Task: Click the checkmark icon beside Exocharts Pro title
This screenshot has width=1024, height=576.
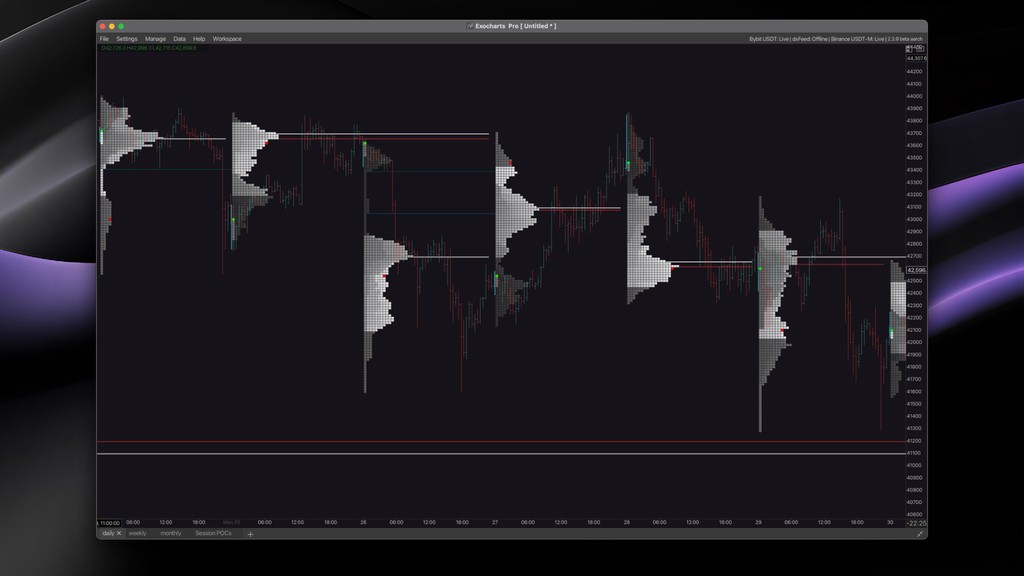Action: 468,26
